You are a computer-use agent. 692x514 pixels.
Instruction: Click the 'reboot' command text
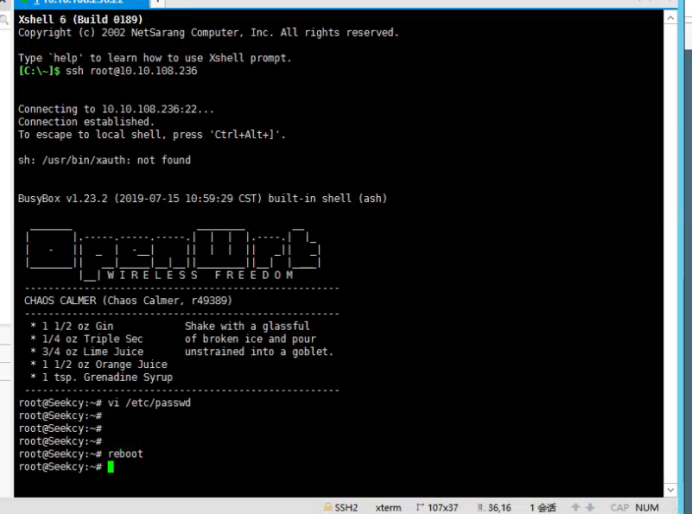coord(125,454)
